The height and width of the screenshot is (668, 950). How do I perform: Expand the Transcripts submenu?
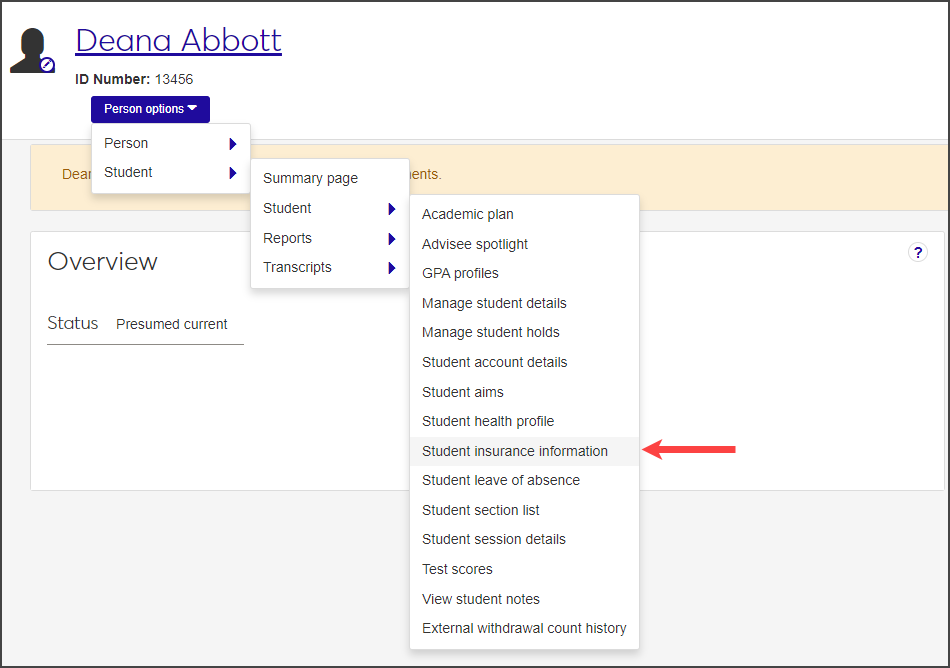[x=329, y=267]
